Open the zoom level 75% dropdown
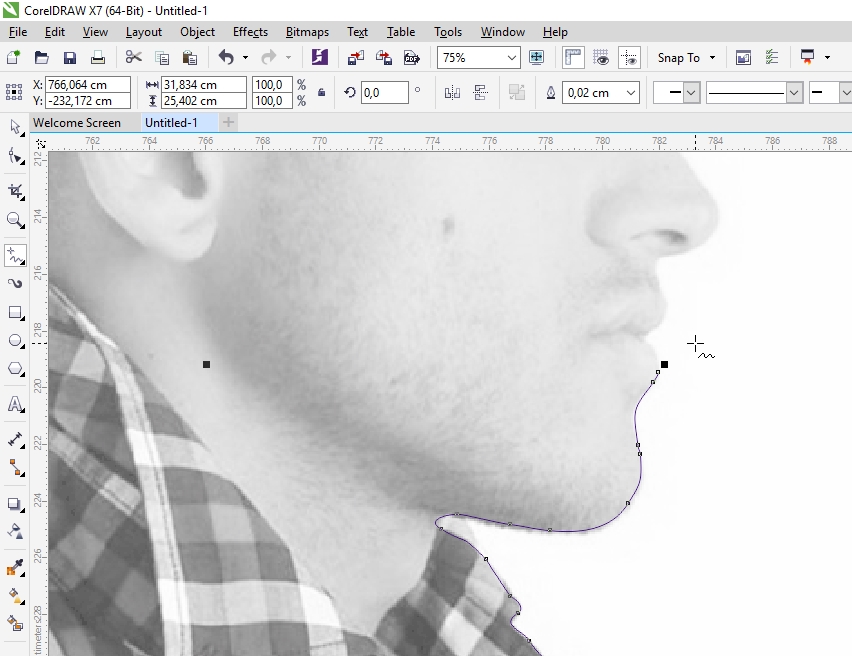852x656 pixels. point(512,58)
